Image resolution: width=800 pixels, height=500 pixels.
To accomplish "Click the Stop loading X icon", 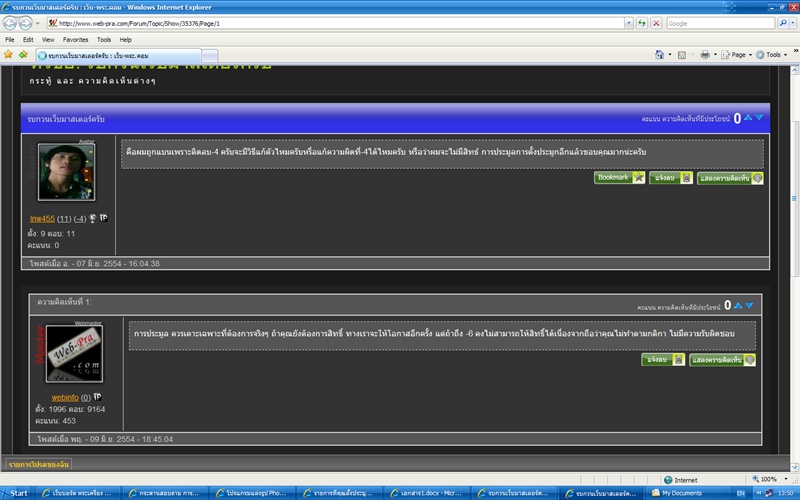I will tap(656, 23).
